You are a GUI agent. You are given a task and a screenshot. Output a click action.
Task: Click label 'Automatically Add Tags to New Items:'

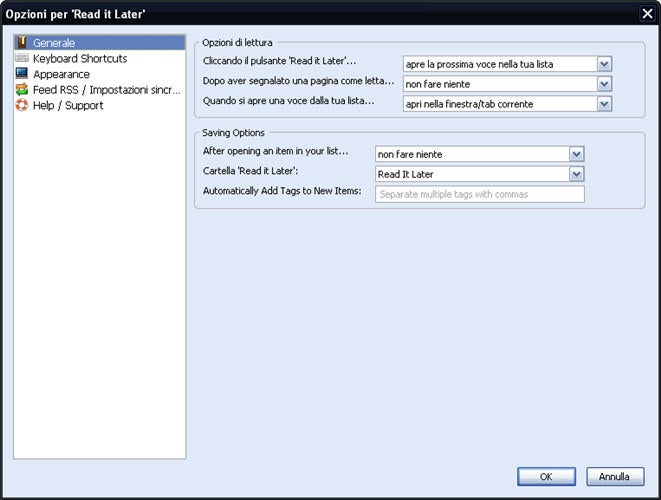pos(282,191)
